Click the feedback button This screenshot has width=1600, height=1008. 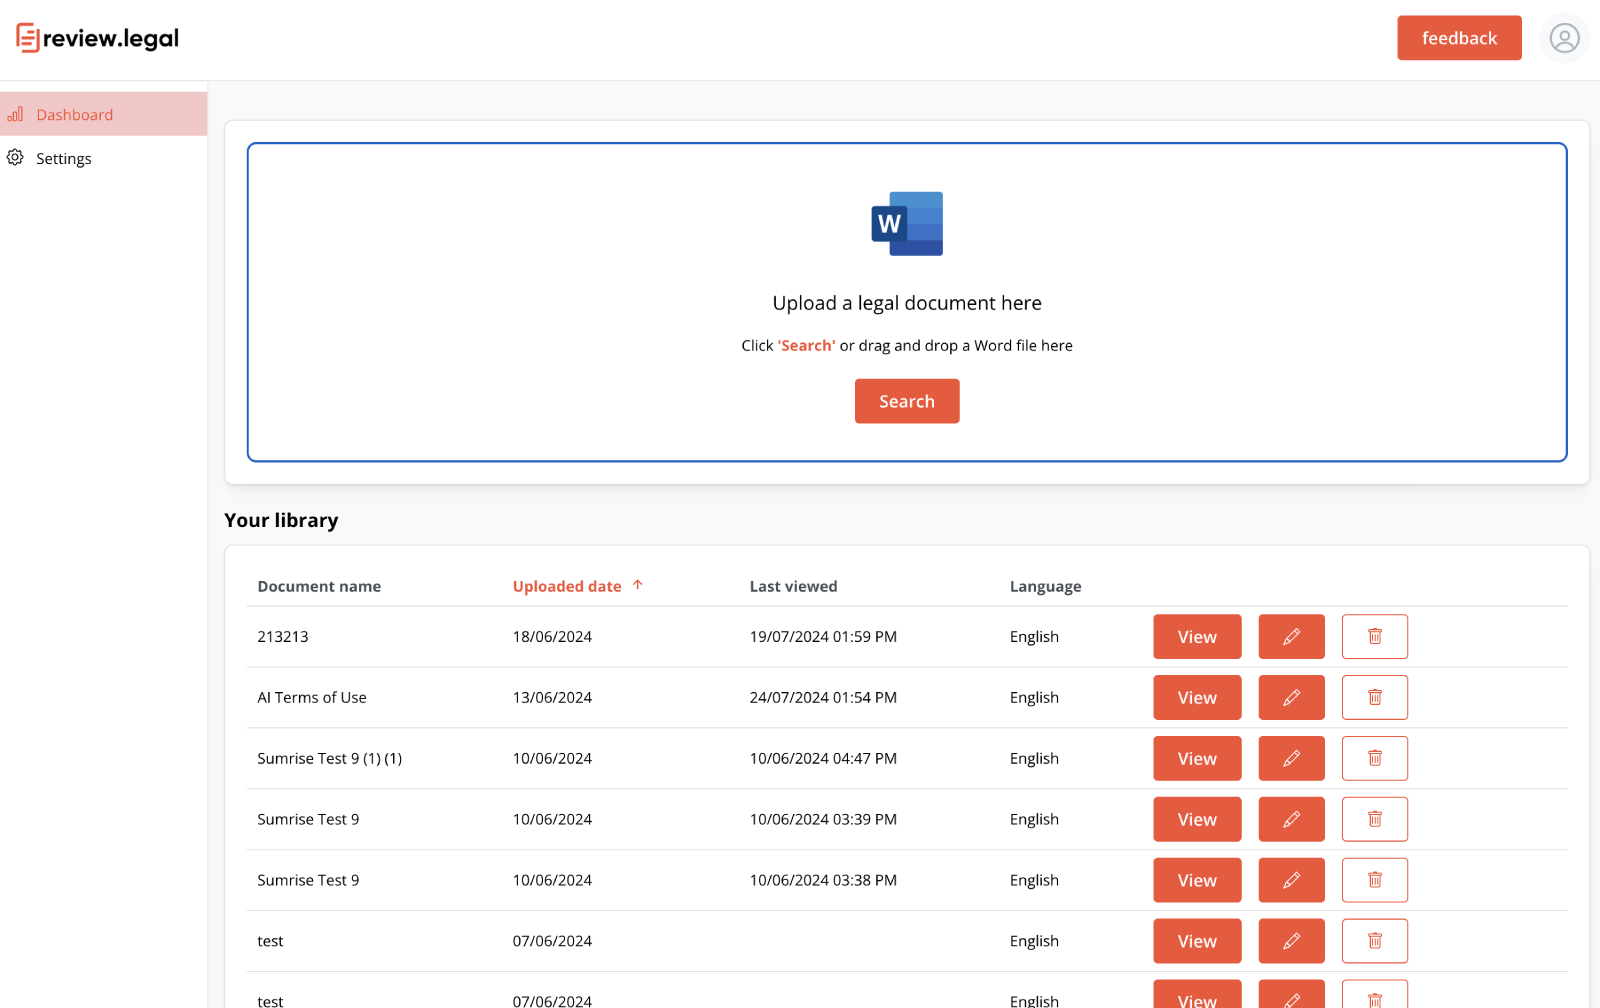1459,38
